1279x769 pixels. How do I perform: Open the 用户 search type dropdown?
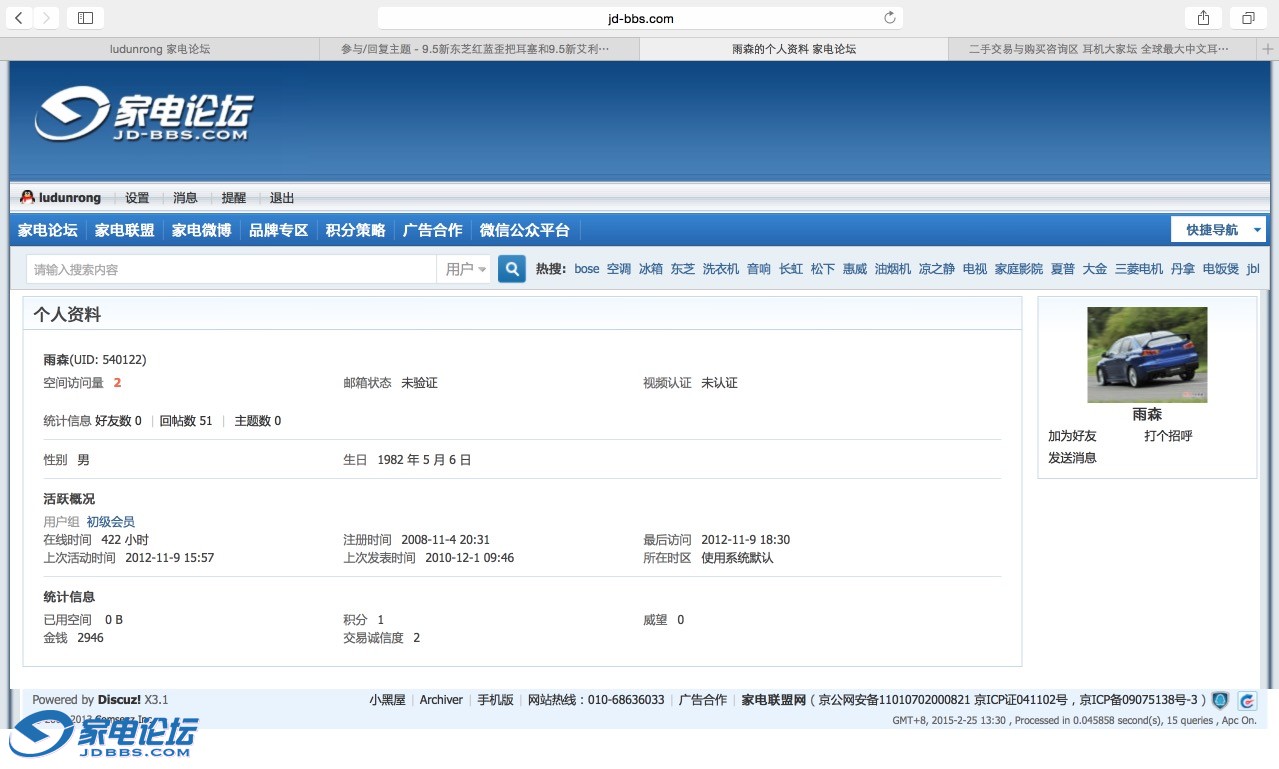pyautogui.click(x=464, y=269)
